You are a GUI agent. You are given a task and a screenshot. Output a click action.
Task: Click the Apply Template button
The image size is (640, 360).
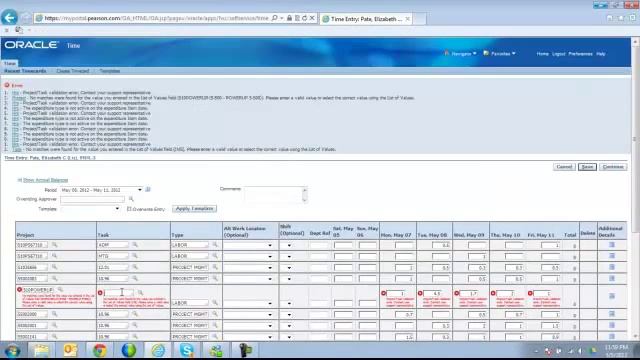194,209
